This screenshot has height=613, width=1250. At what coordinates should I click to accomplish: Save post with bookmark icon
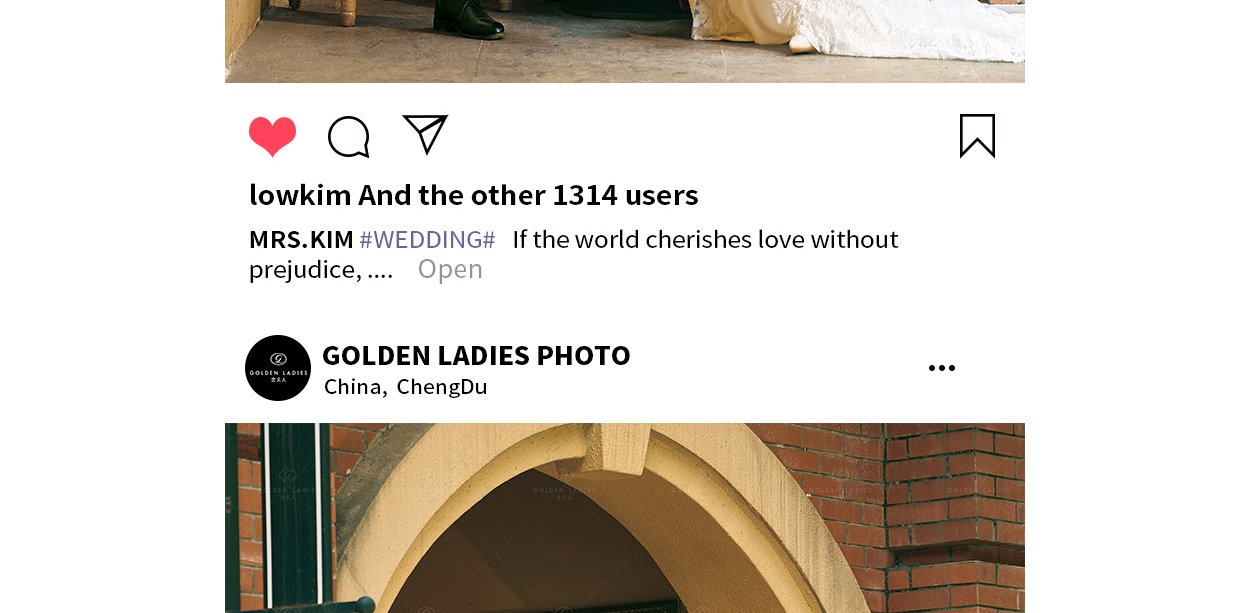pyautogui.click(x=977, y=136)
